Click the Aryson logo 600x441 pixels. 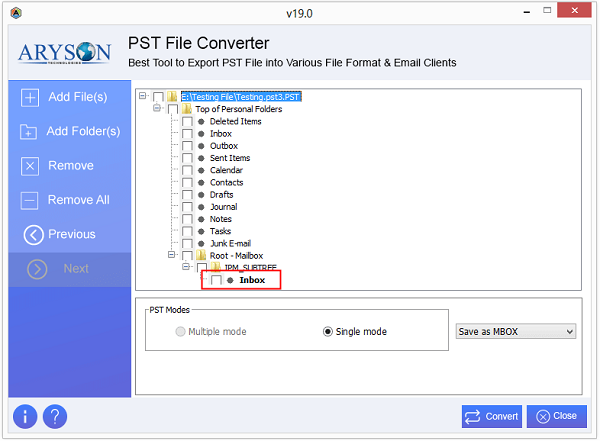[x=64, y=52]
